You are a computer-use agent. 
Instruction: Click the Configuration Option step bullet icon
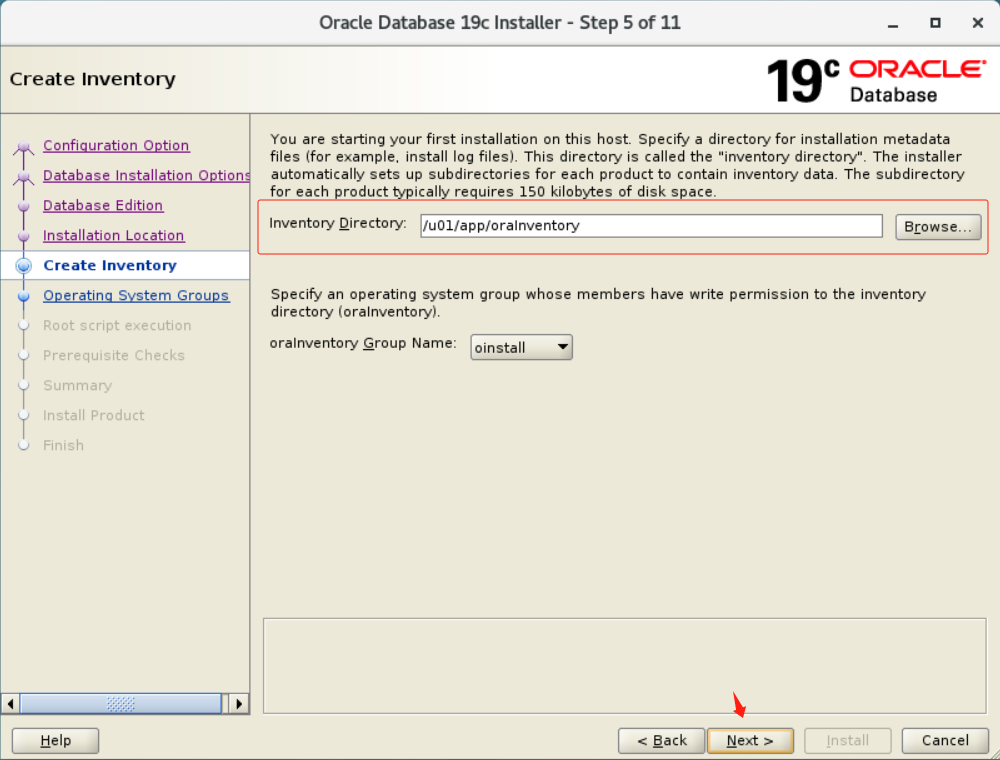24,147
